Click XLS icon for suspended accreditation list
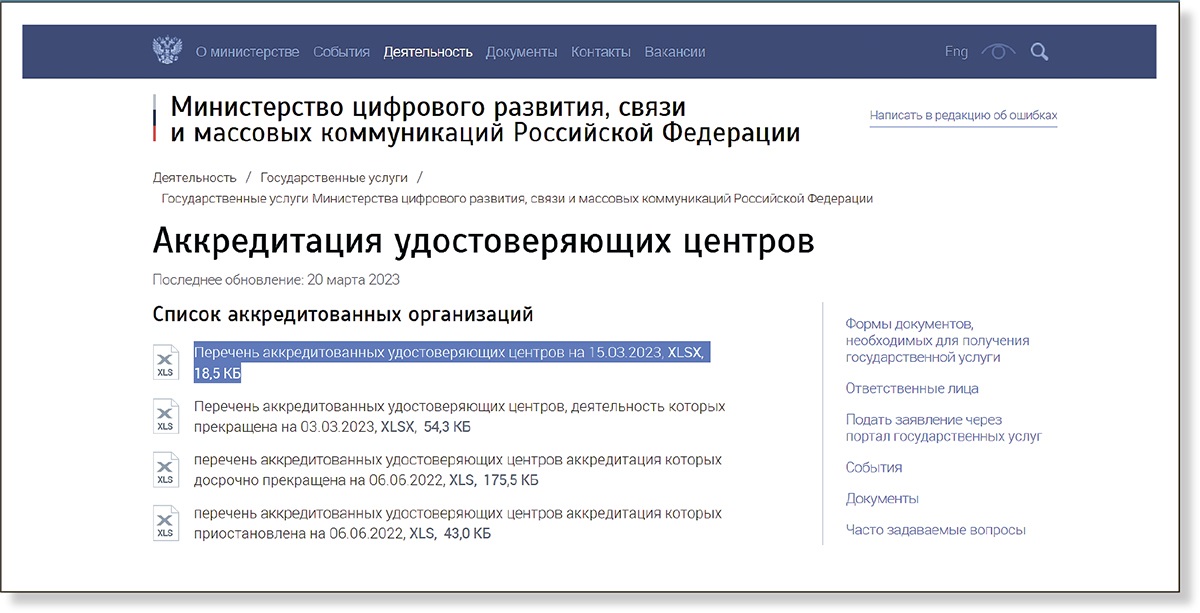 (x=165, y=523)
